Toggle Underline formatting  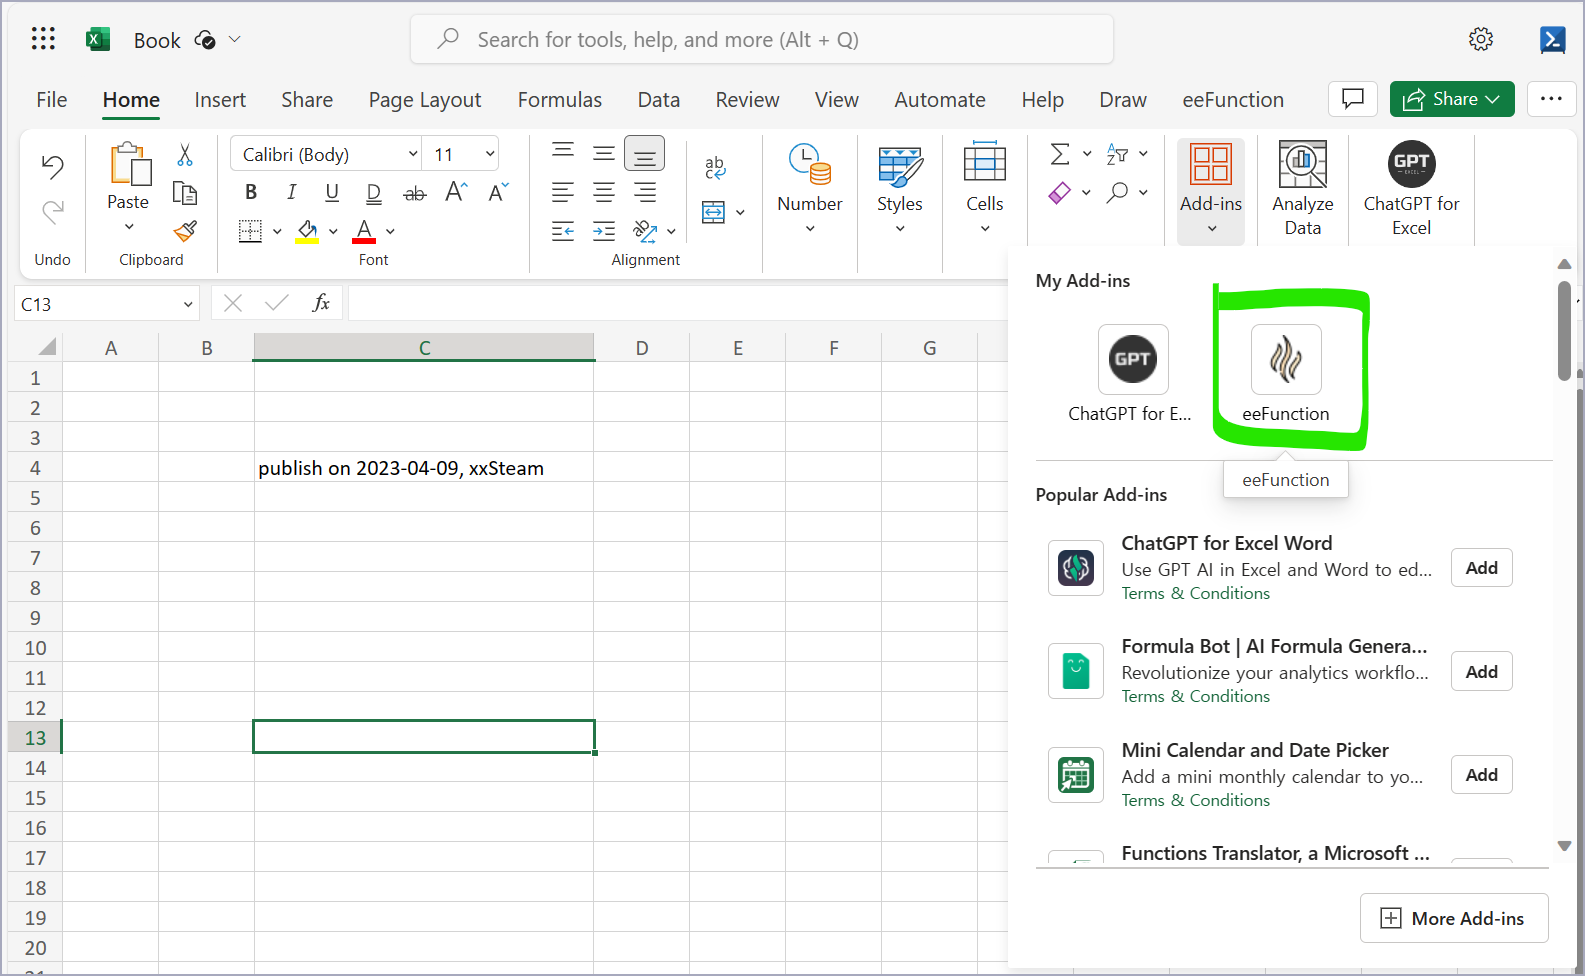[332, 192]
